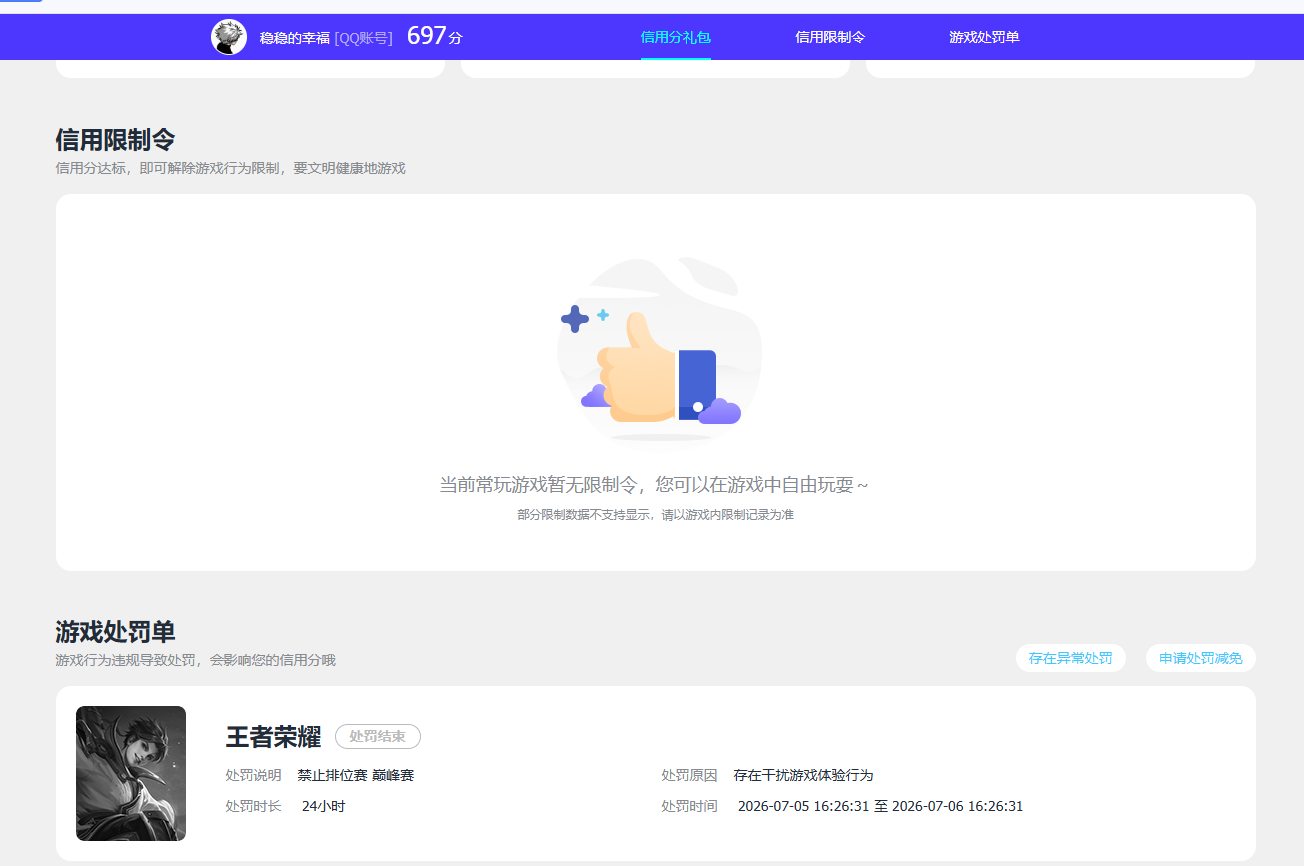
Task: Click the 游戏处罚单 section heading
Action: tap(116, 632)
